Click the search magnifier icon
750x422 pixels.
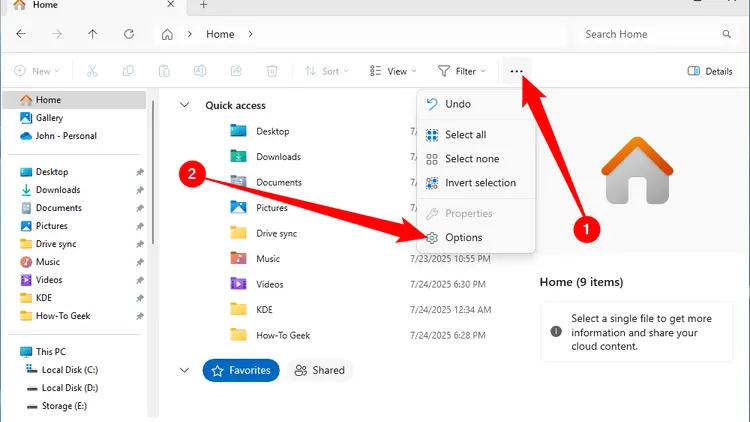coord(727,34)
